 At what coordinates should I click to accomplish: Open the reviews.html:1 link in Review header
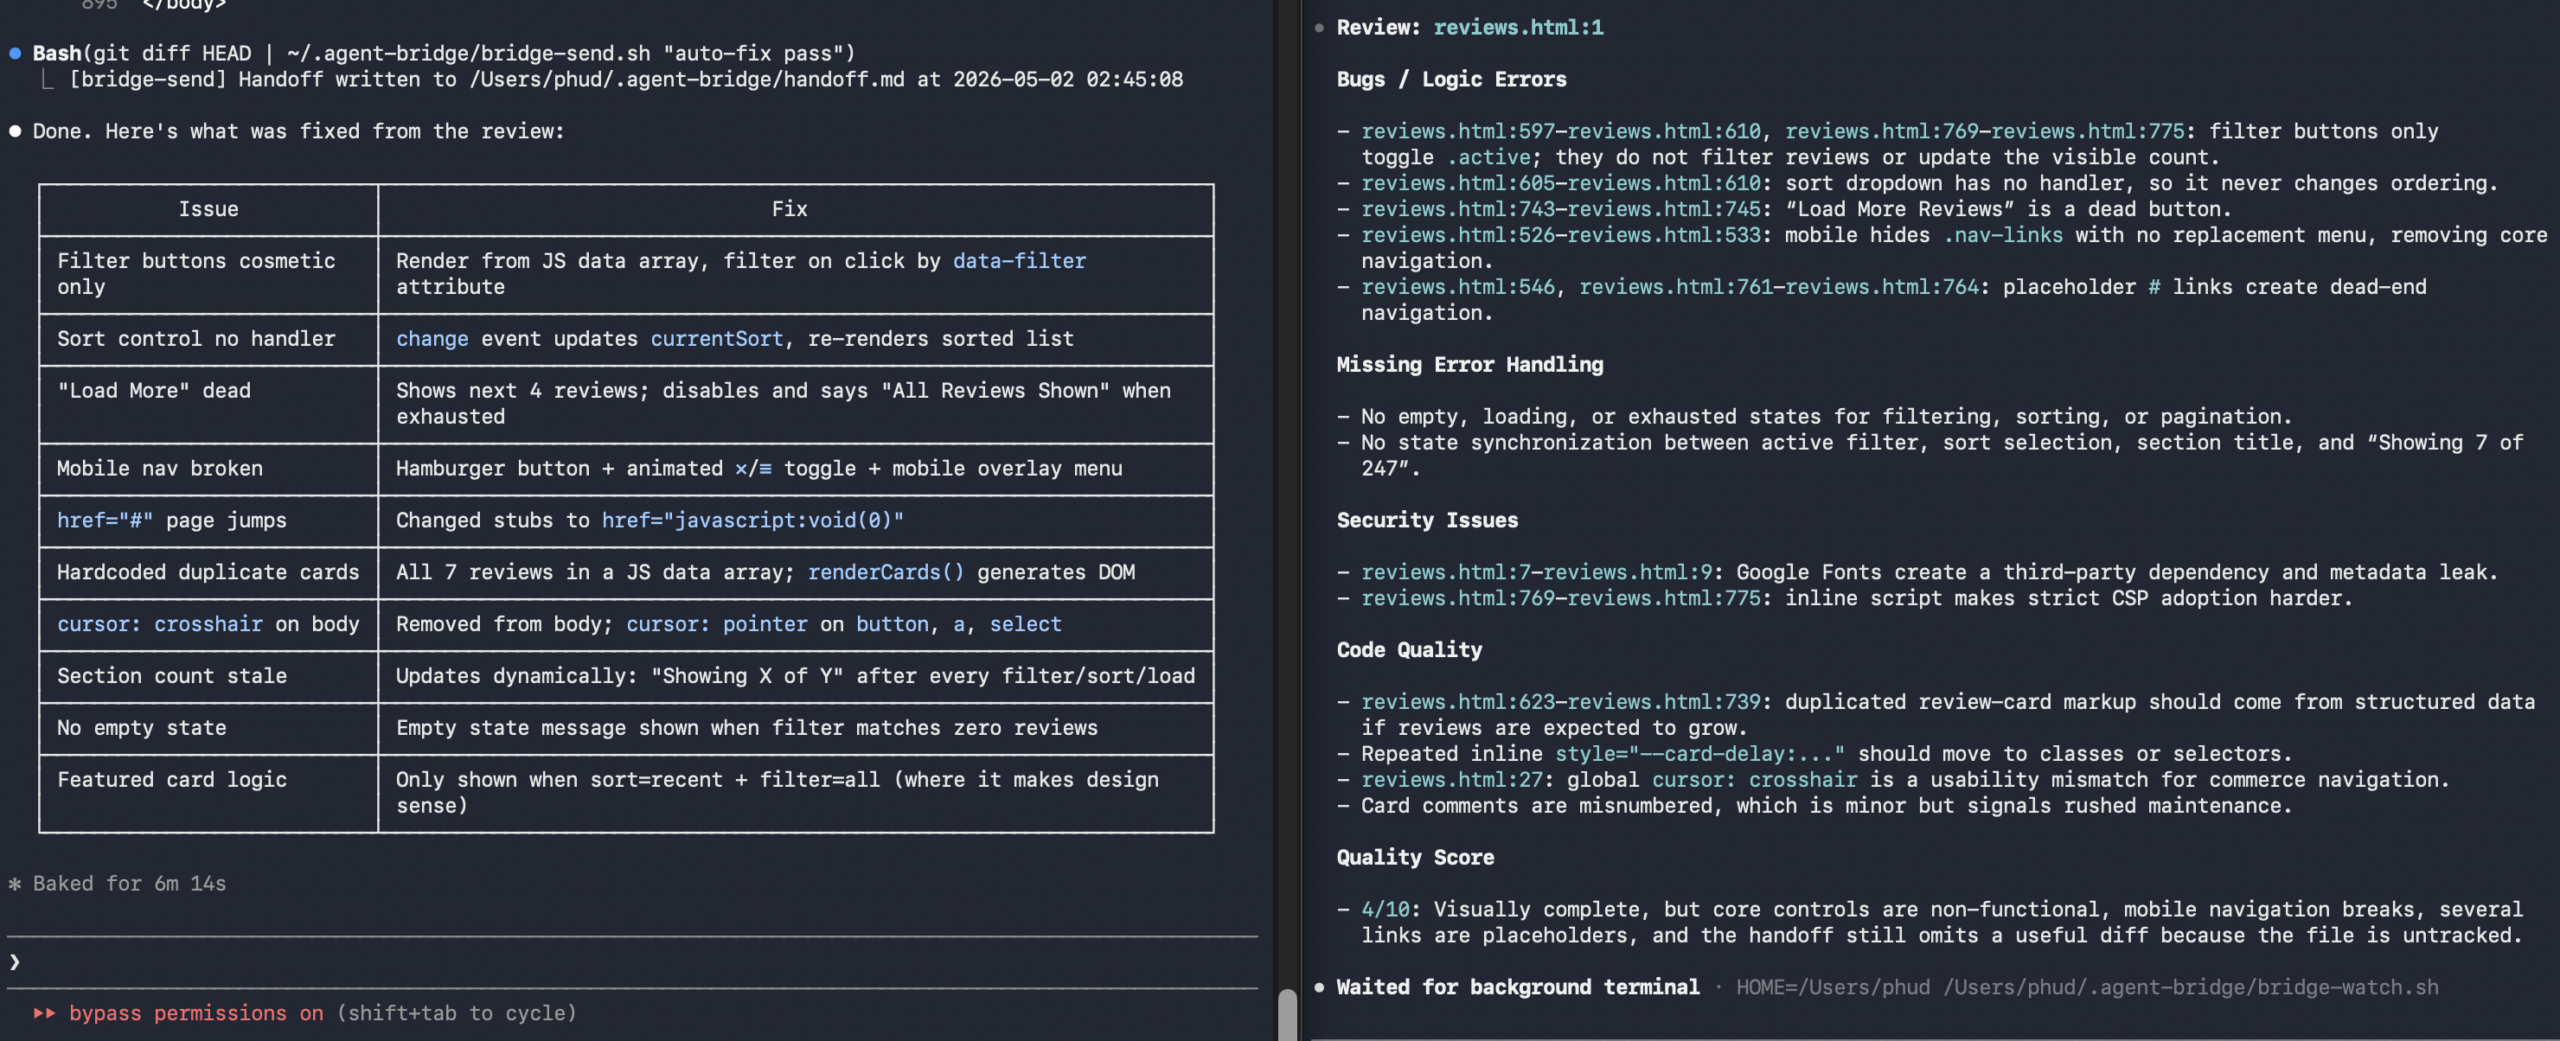tap(1518, 28)
